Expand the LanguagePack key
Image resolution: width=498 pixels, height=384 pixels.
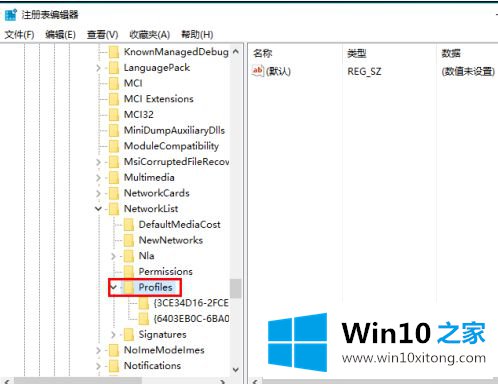tap(98, 68)
